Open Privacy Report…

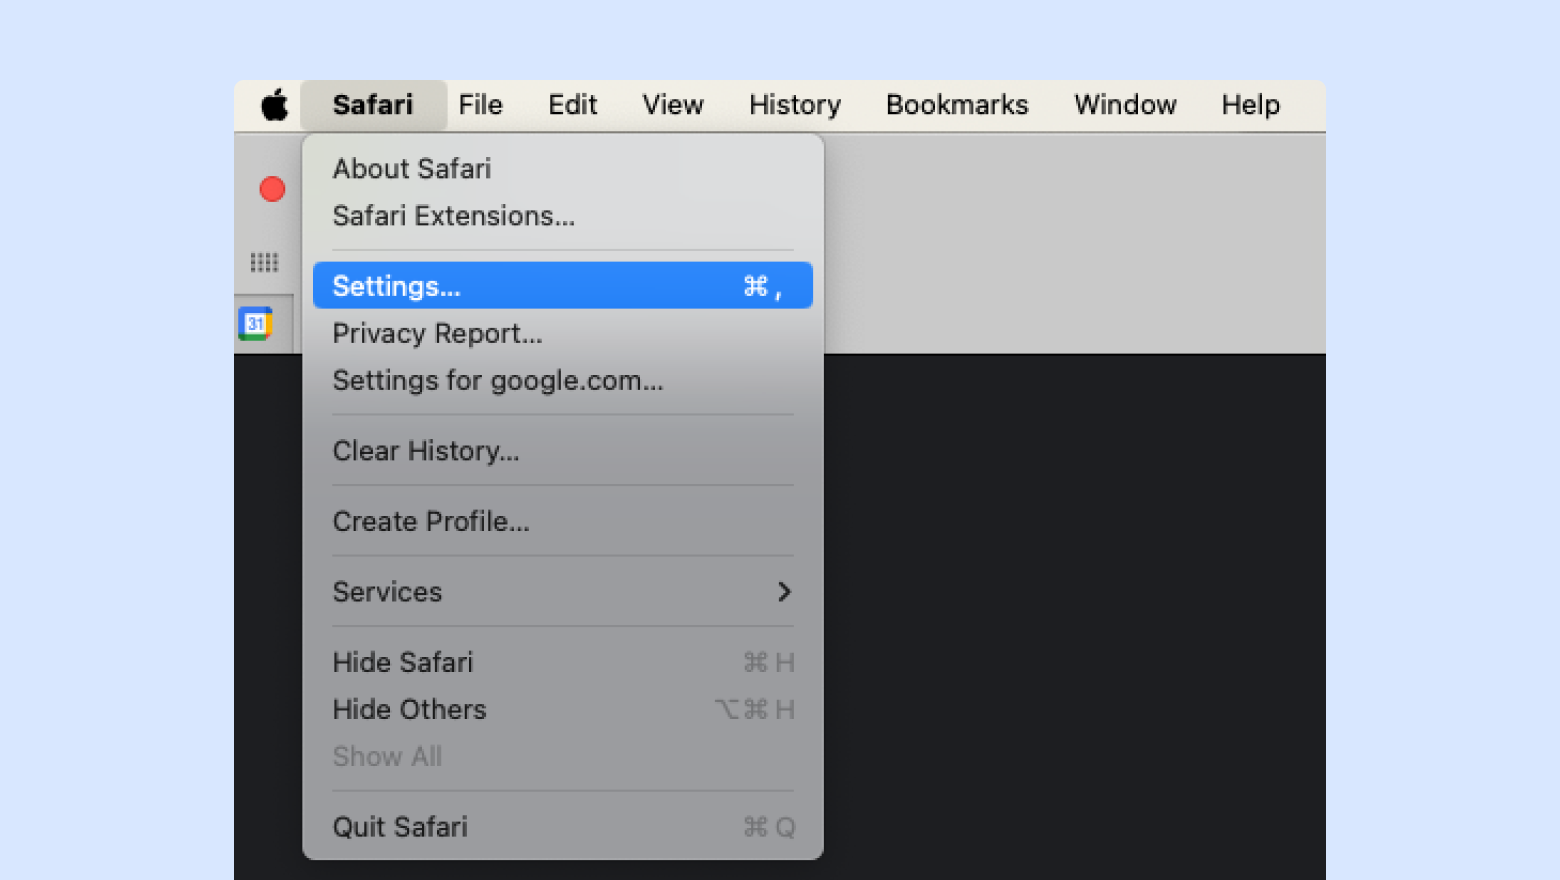tap(437, 334)
